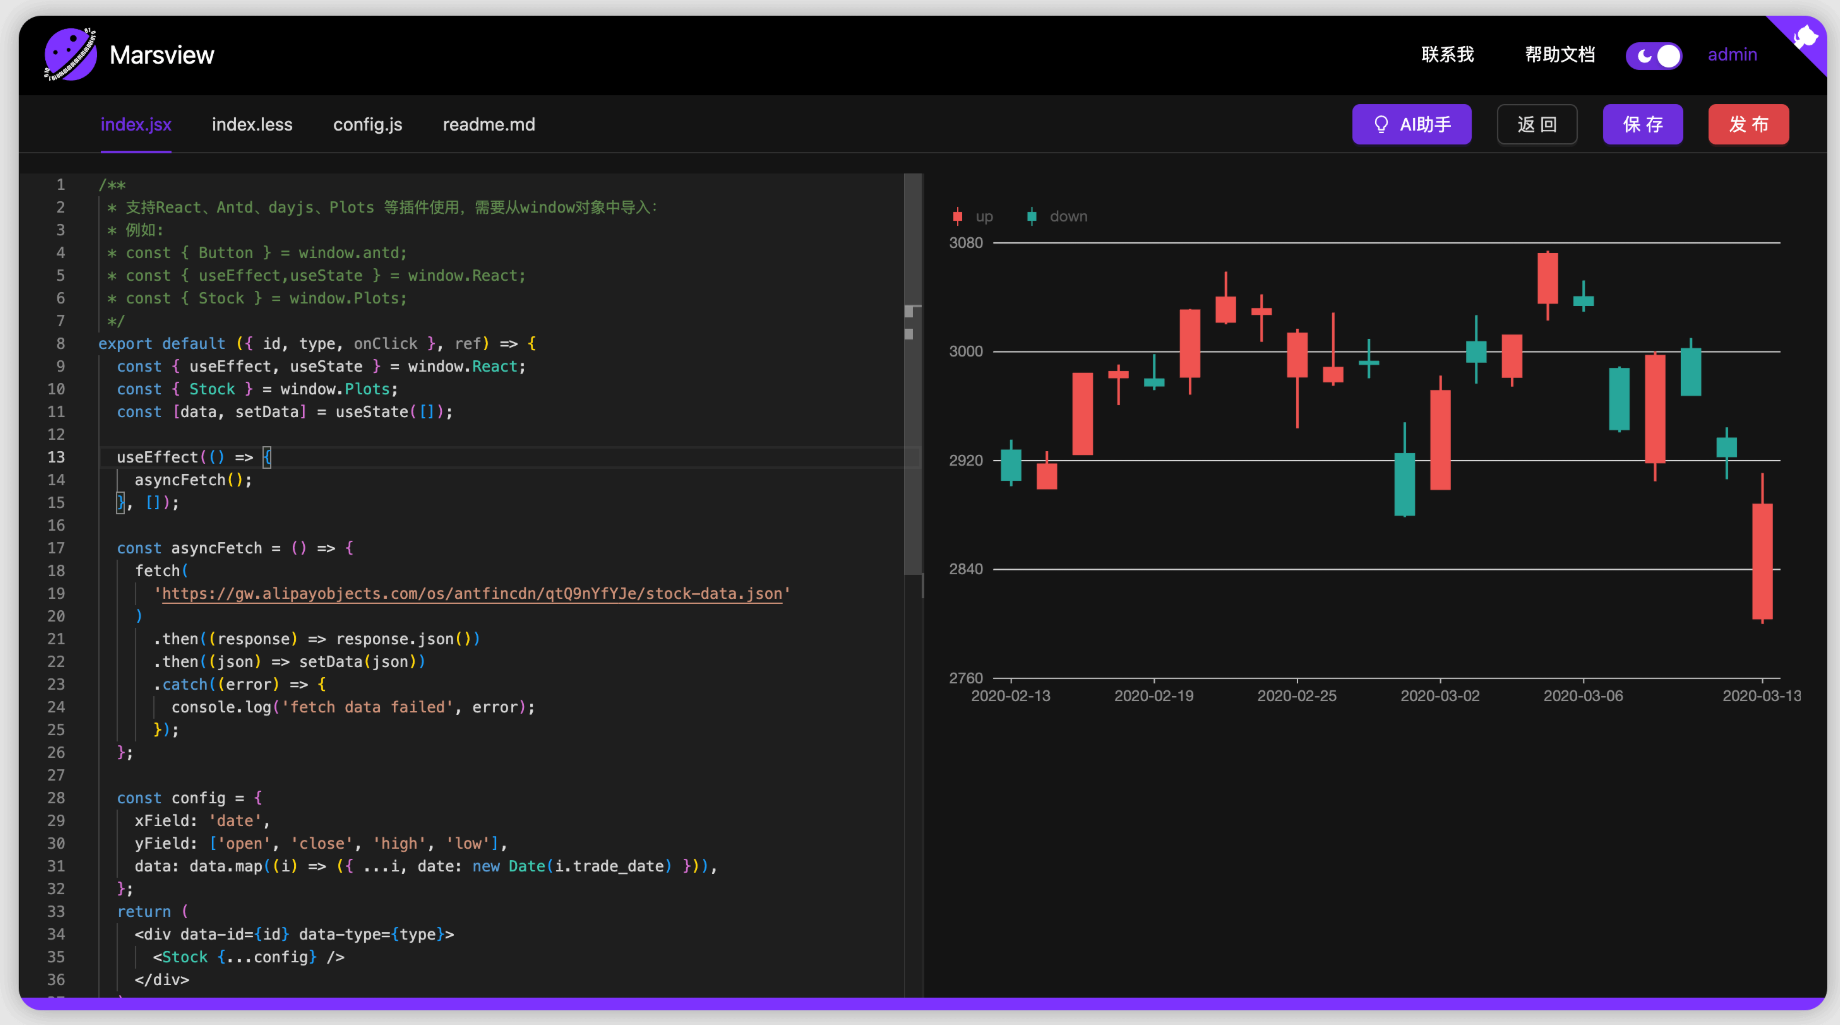Click the 3080 y-axis label

[x=966, y=243]
